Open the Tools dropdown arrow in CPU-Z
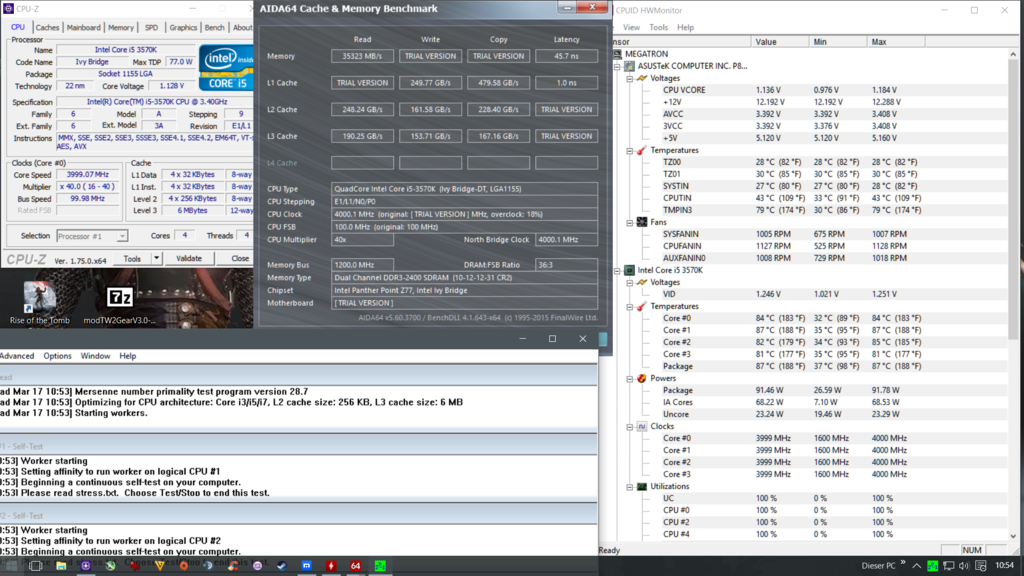 [156, 259]
